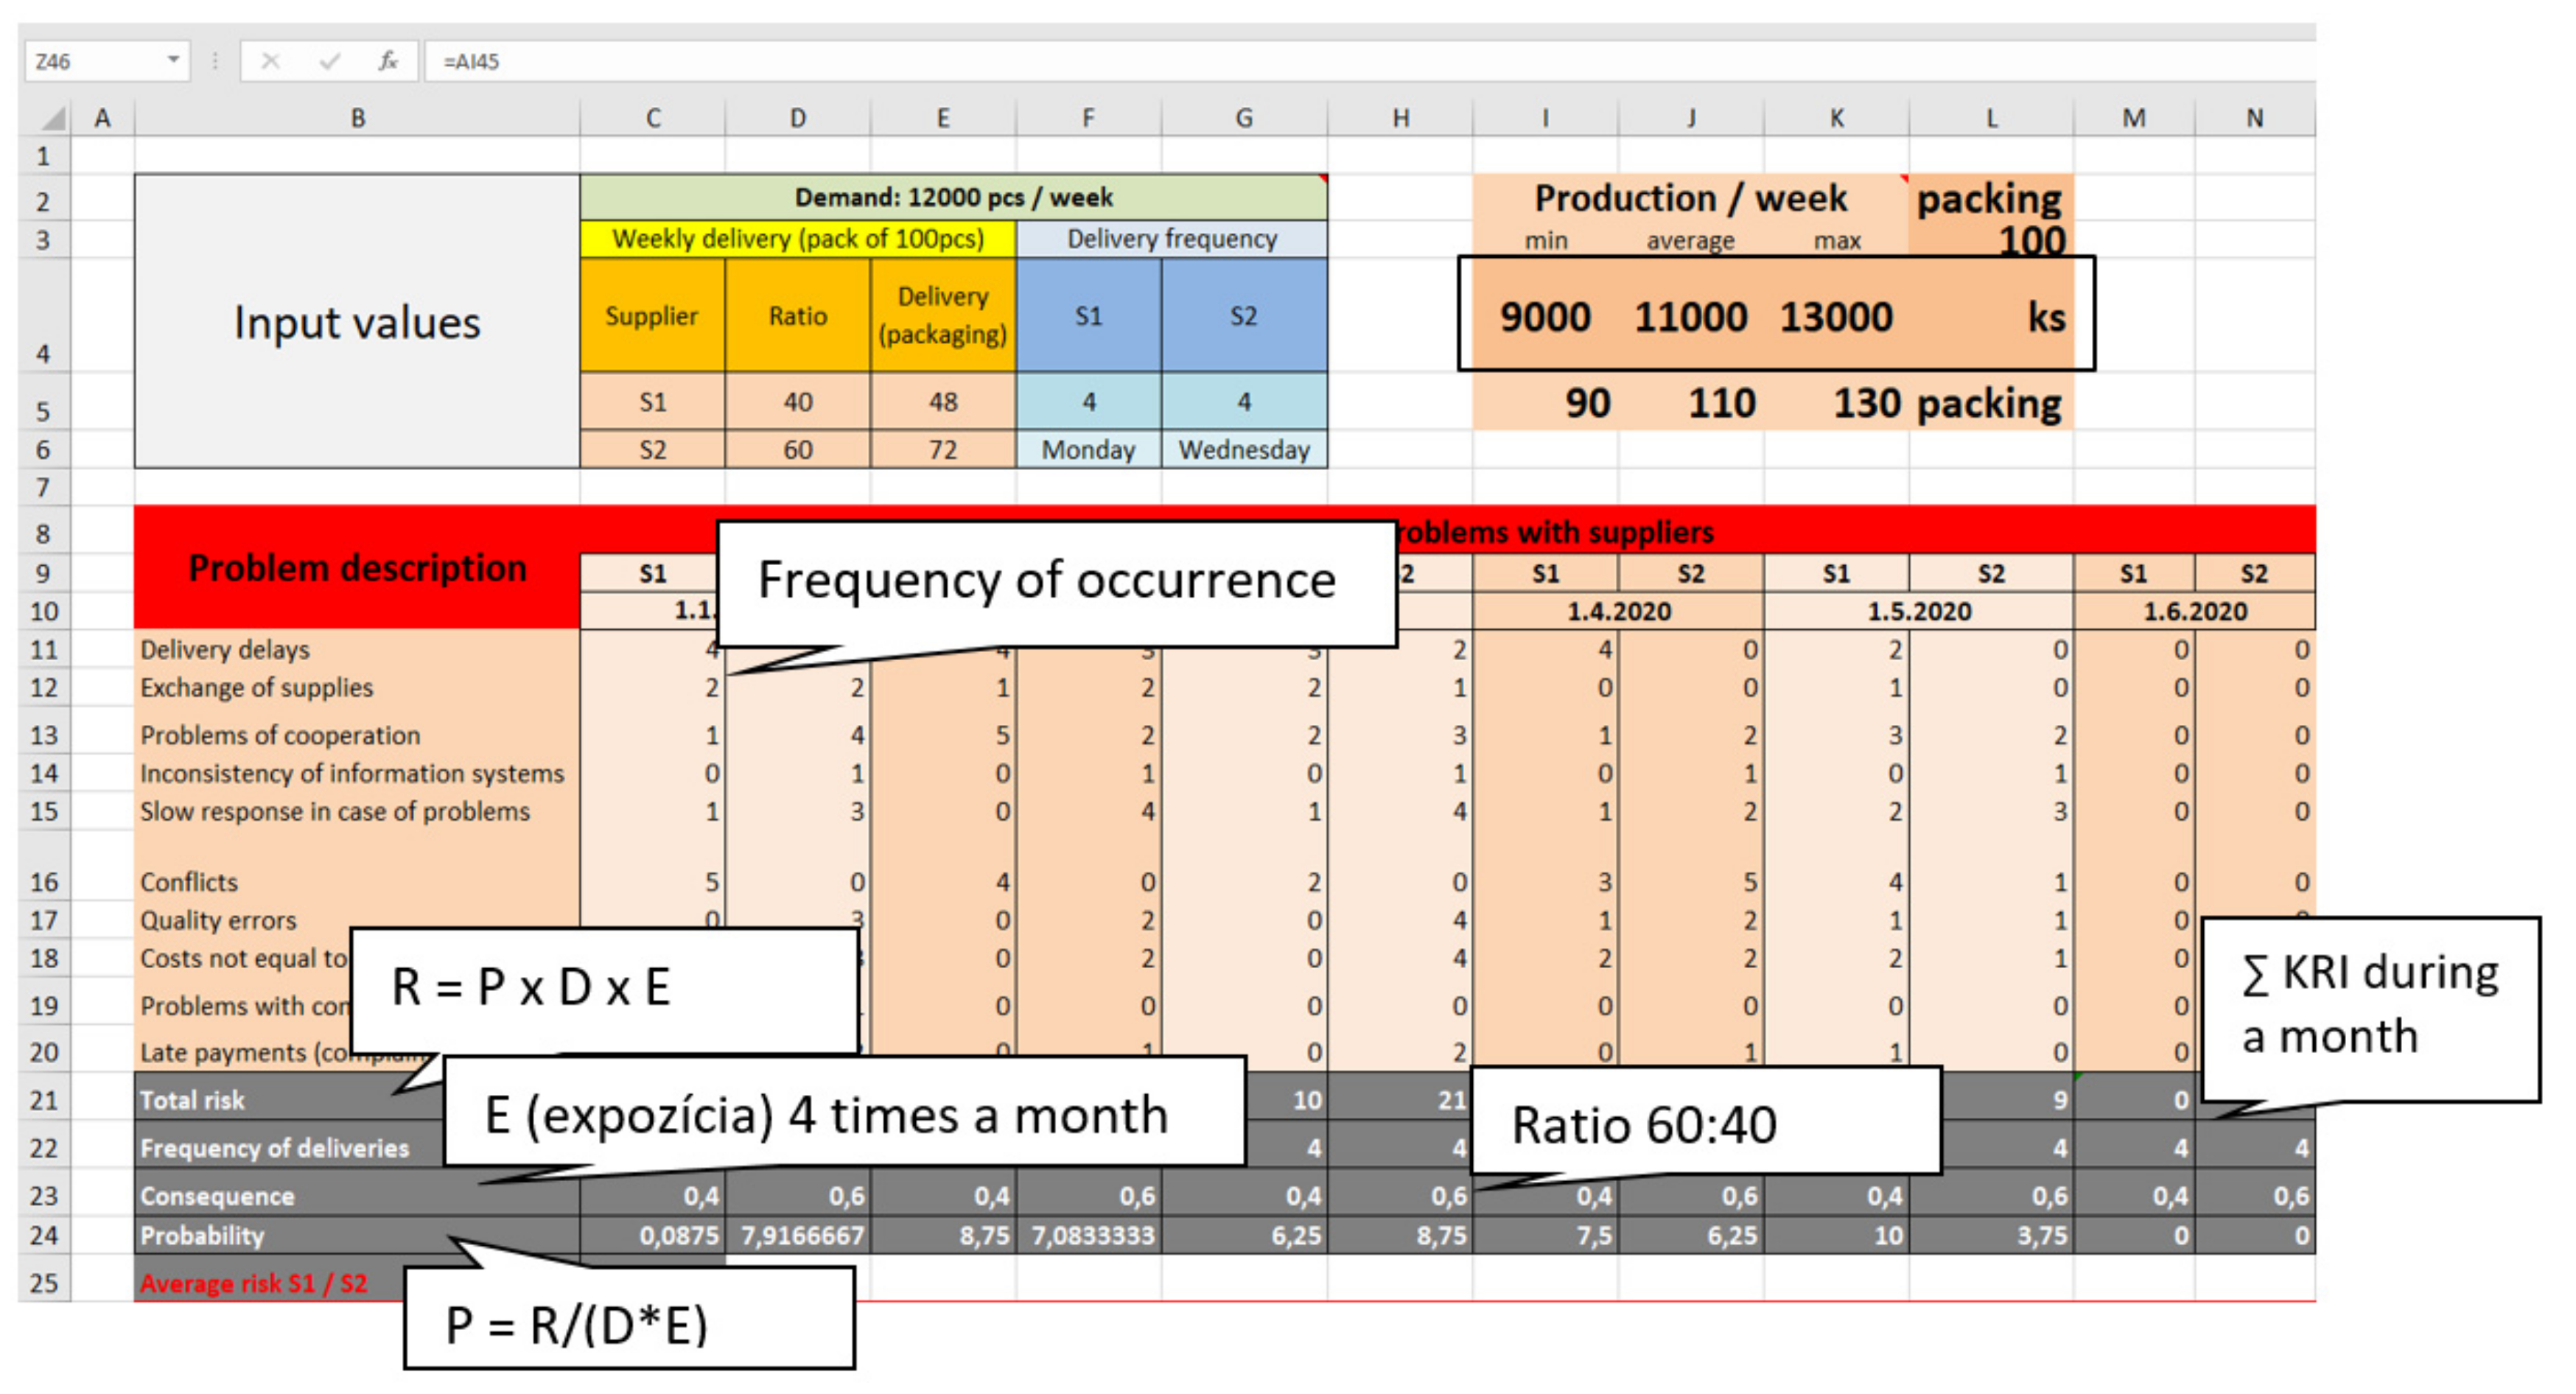The width and height of the screenshot is (2576, 1394).
Task: Click the Enter checkmark formula bar icon
Action: [329, 61]
